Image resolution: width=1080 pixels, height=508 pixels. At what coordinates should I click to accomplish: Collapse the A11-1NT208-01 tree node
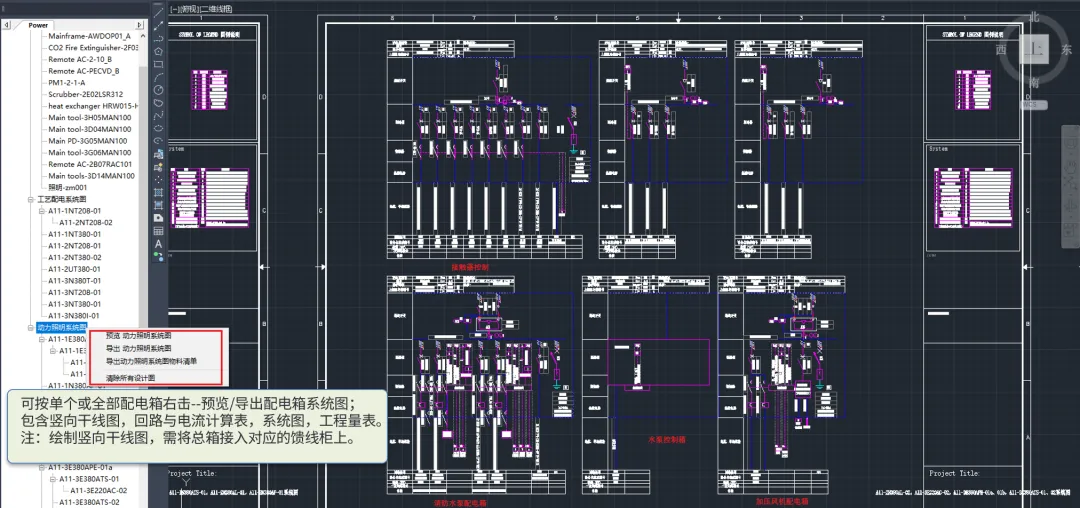coord(41,211)
